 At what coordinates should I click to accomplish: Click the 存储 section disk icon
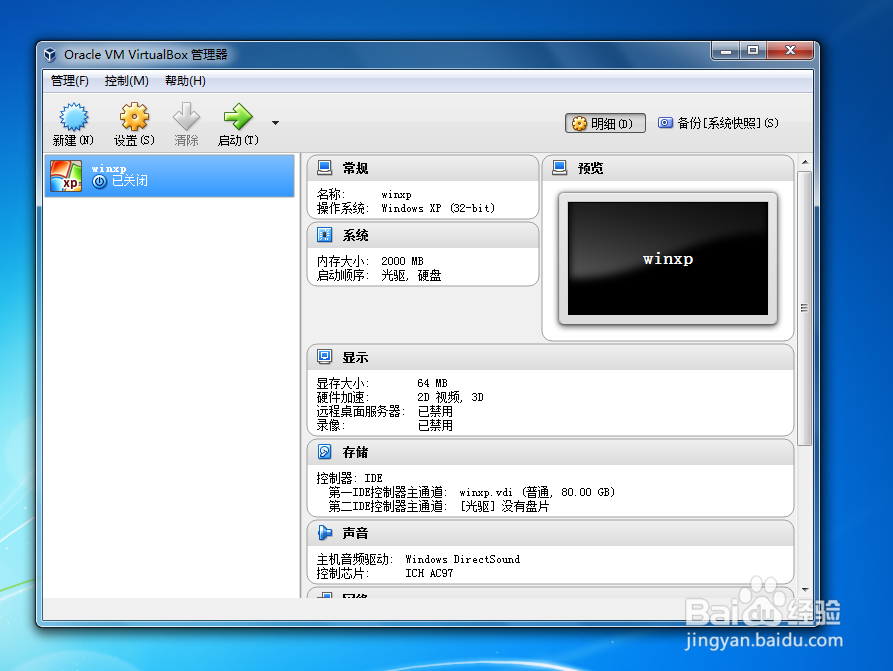[x=325, y=452]
